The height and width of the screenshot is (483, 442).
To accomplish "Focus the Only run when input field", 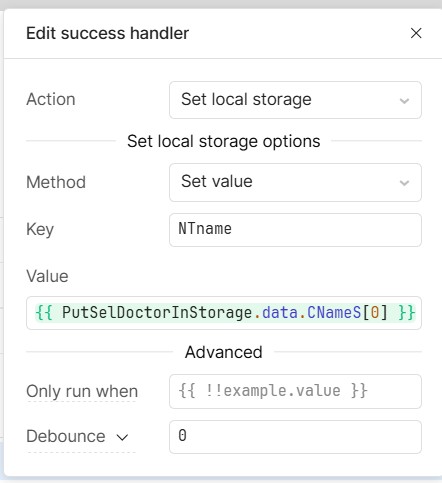I will pos(295,391).
